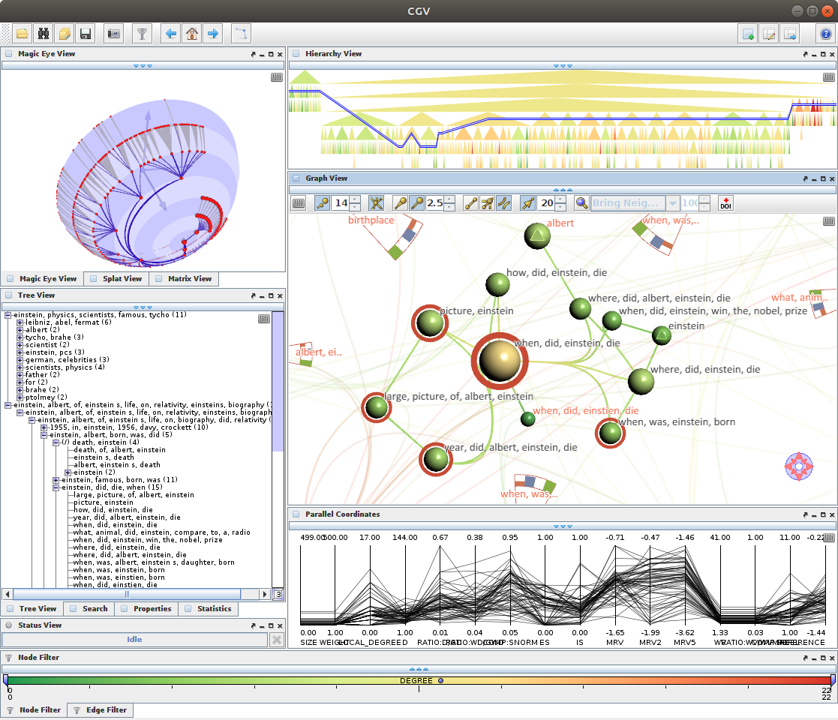Click the home navigation icon
The height and width of the screenshot is (720, 838).
pos(192,34)
